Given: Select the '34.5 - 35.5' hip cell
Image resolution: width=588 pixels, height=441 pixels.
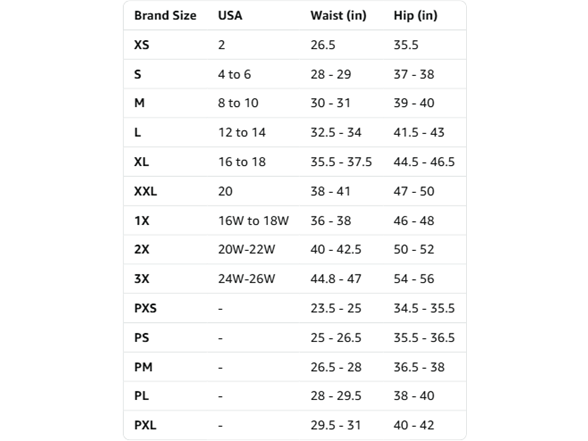Looking at the screenshot, I should (424, 308).
